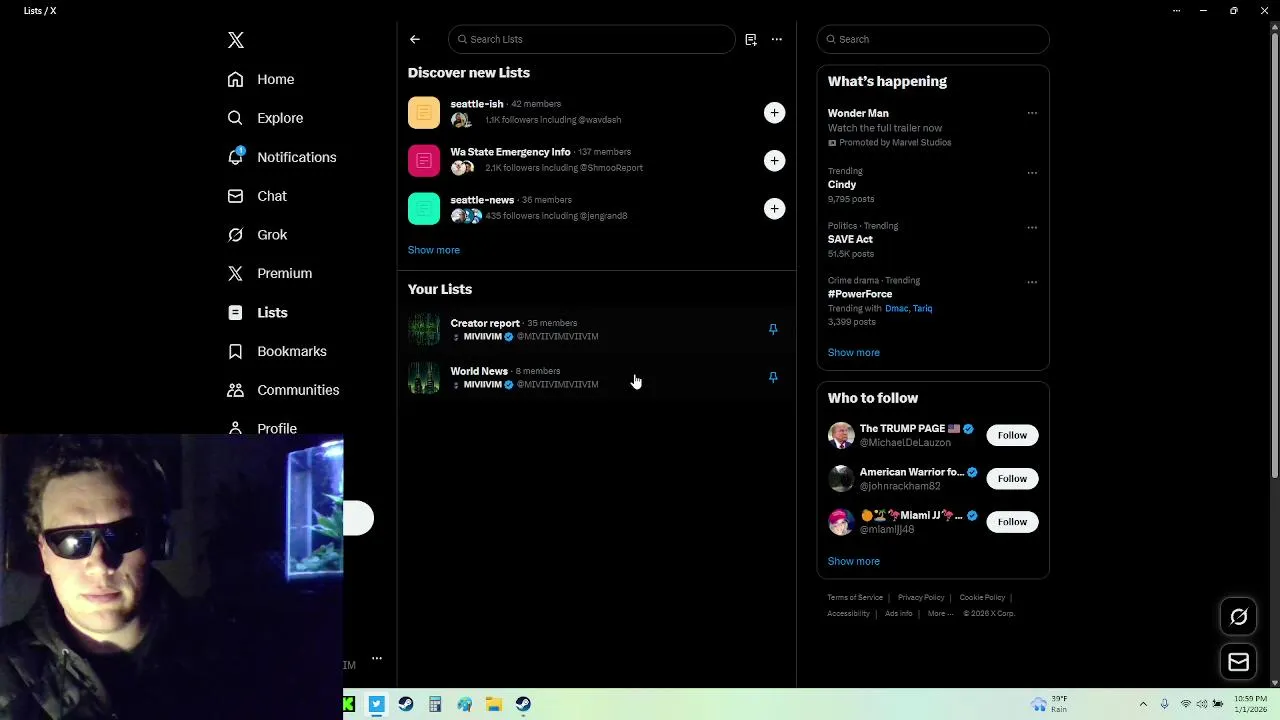The image size is (1280, 720).
Task: Expand the More footer menu
Action: [x=940, y=613]
